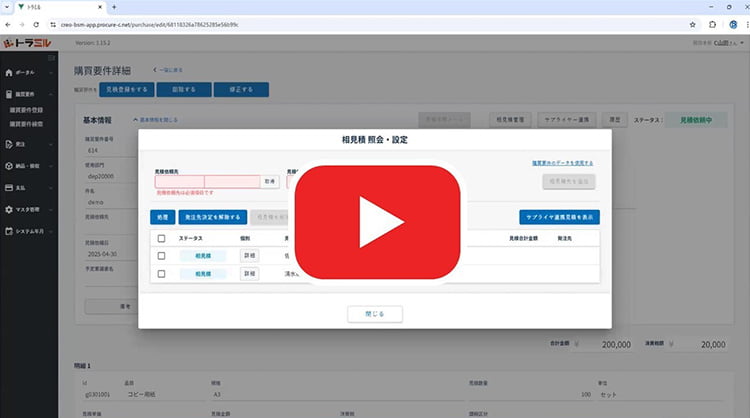Open the ポータル home icon in sidebar
750x418 pixels.
click(x=9, y=73)
